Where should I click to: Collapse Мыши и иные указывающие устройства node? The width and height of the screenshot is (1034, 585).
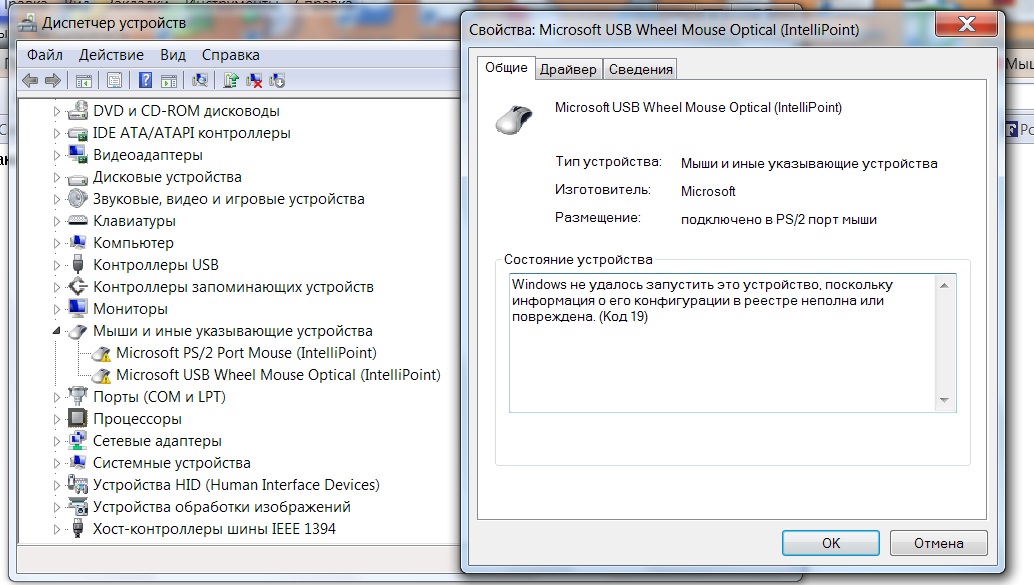(57, 331)
